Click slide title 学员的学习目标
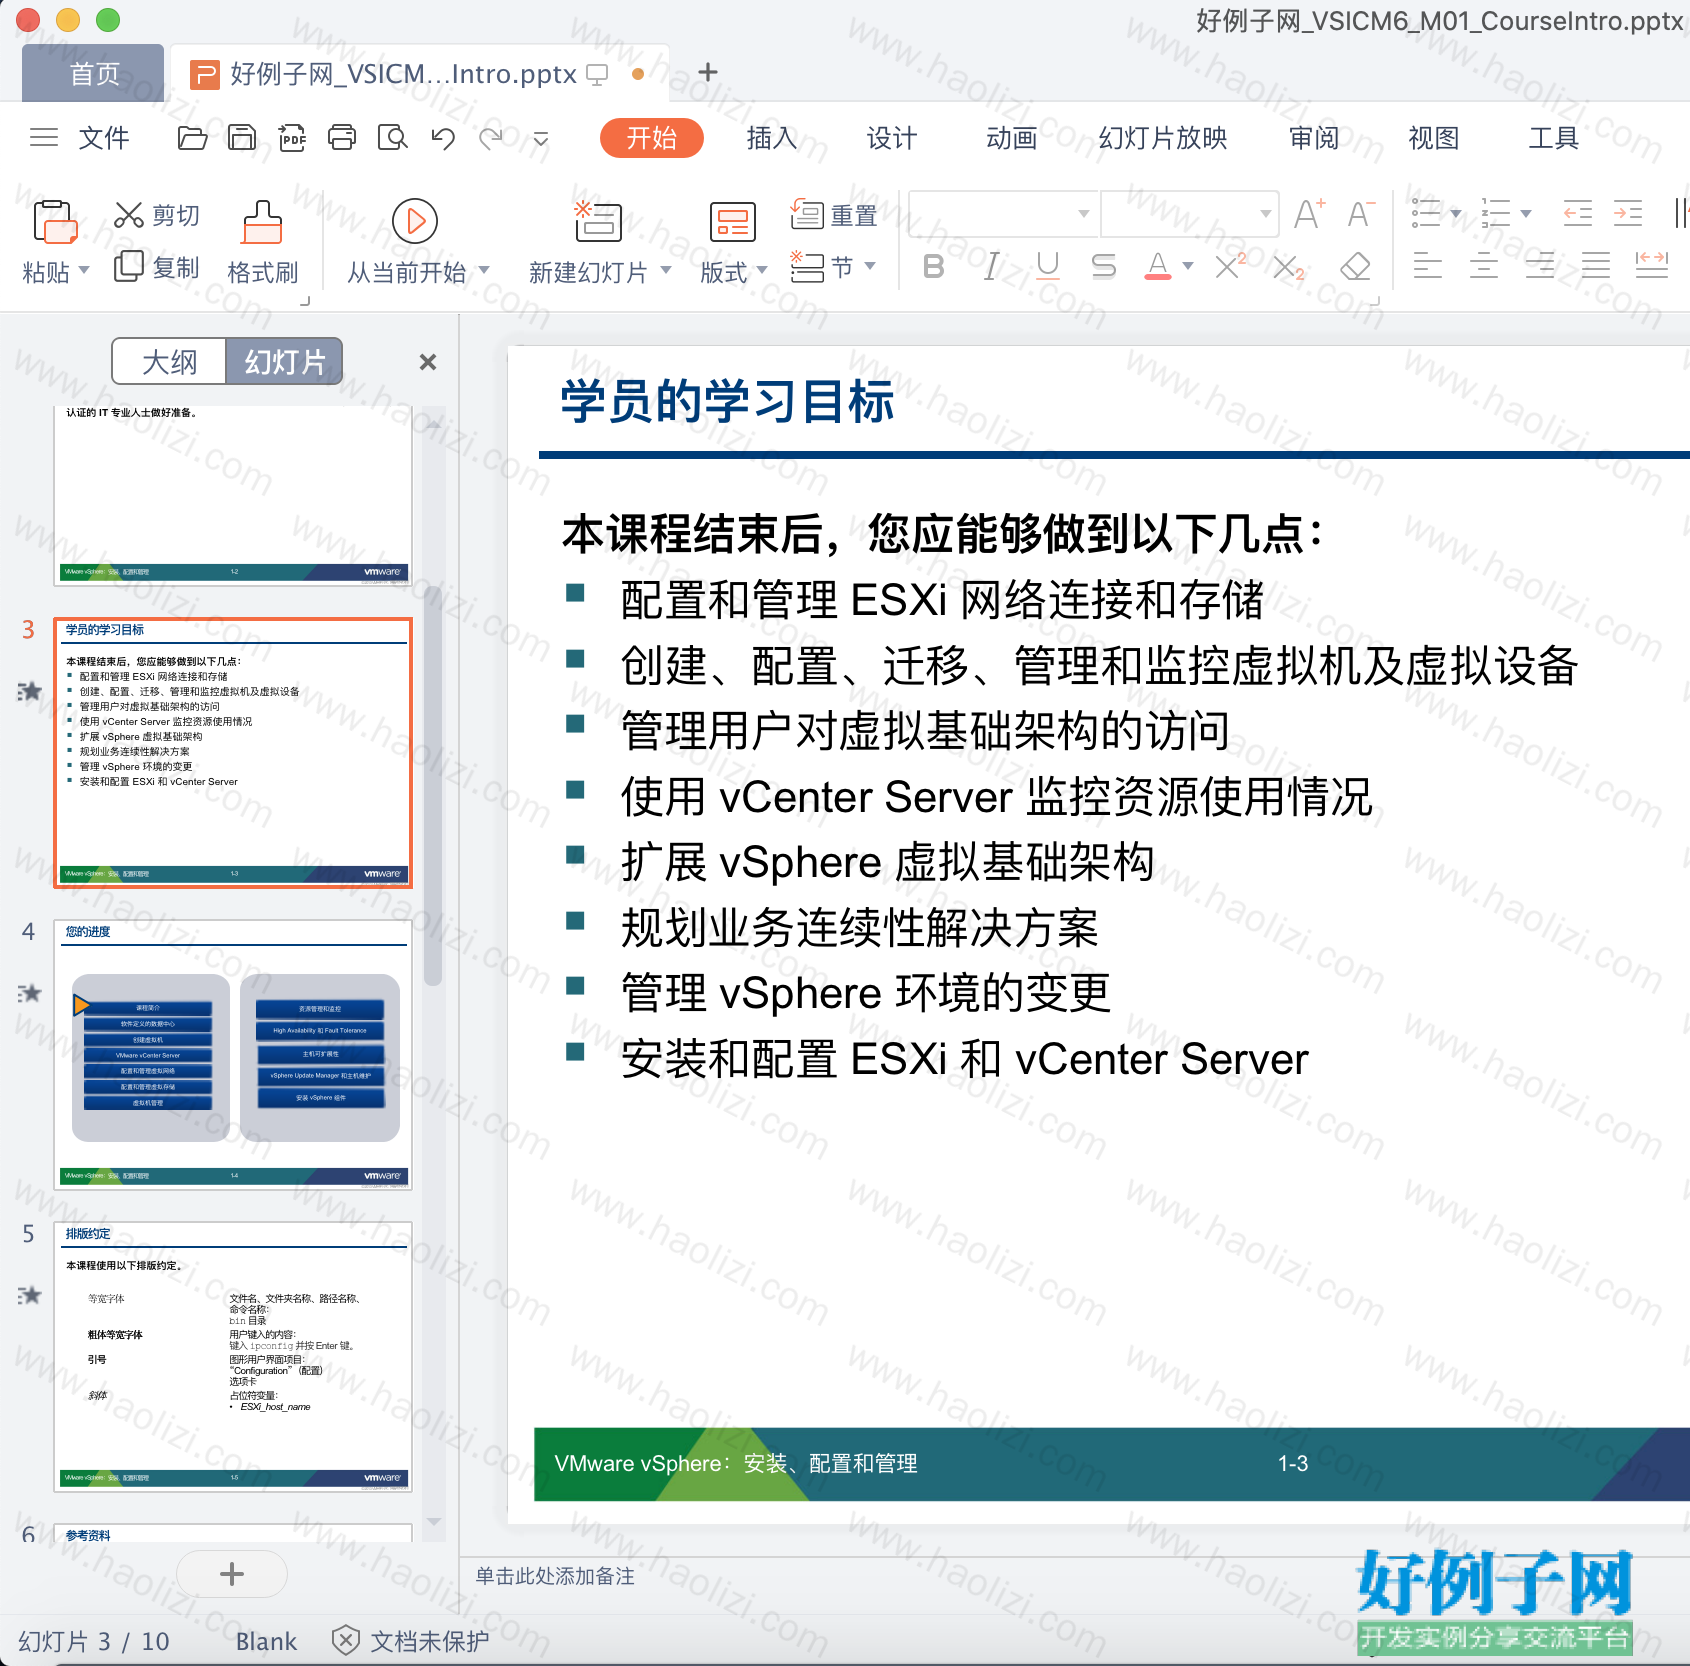Screen dimensions: 1690x1666 727,402
